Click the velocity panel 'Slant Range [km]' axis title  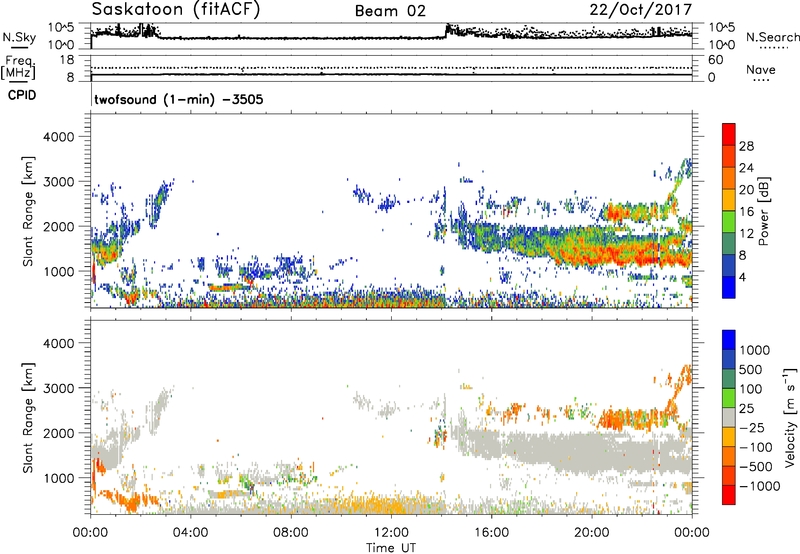[28, 417]
